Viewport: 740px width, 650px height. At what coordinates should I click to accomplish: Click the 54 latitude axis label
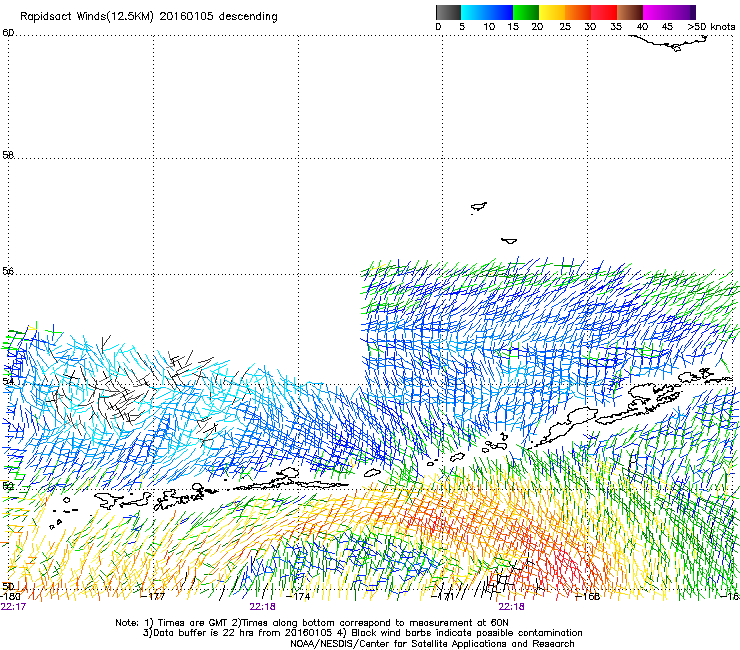8,380
